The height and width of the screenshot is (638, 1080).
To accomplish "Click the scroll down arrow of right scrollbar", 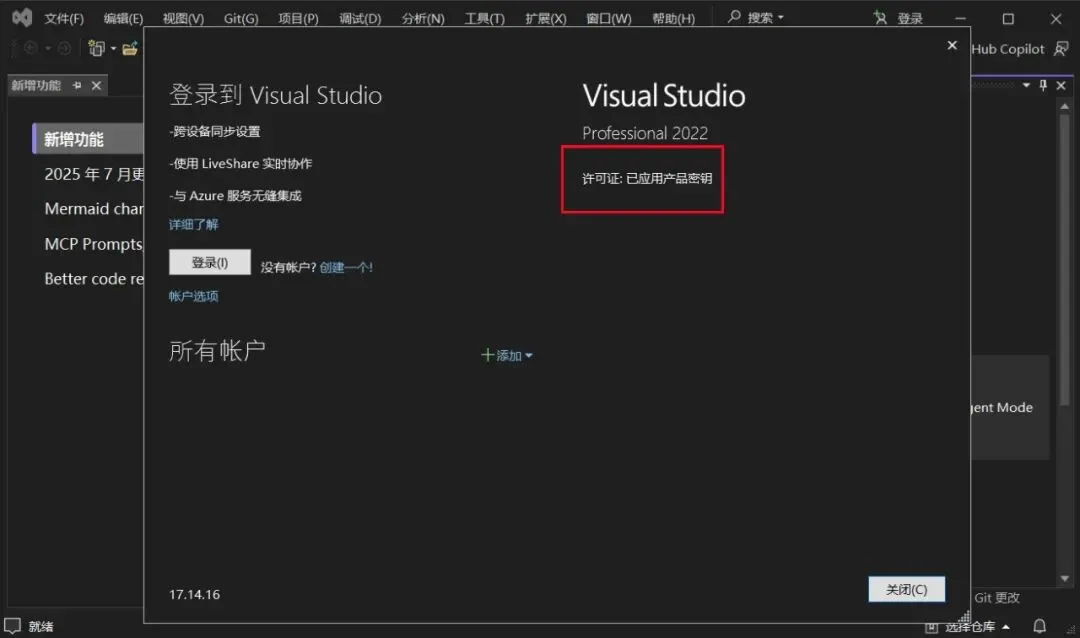I will pyautogui.click(x=1065, y=578).
